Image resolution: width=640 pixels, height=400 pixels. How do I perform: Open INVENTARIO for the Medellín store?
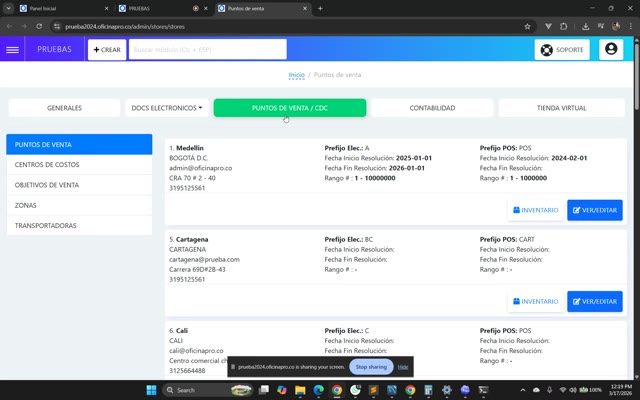coord(536,210)
